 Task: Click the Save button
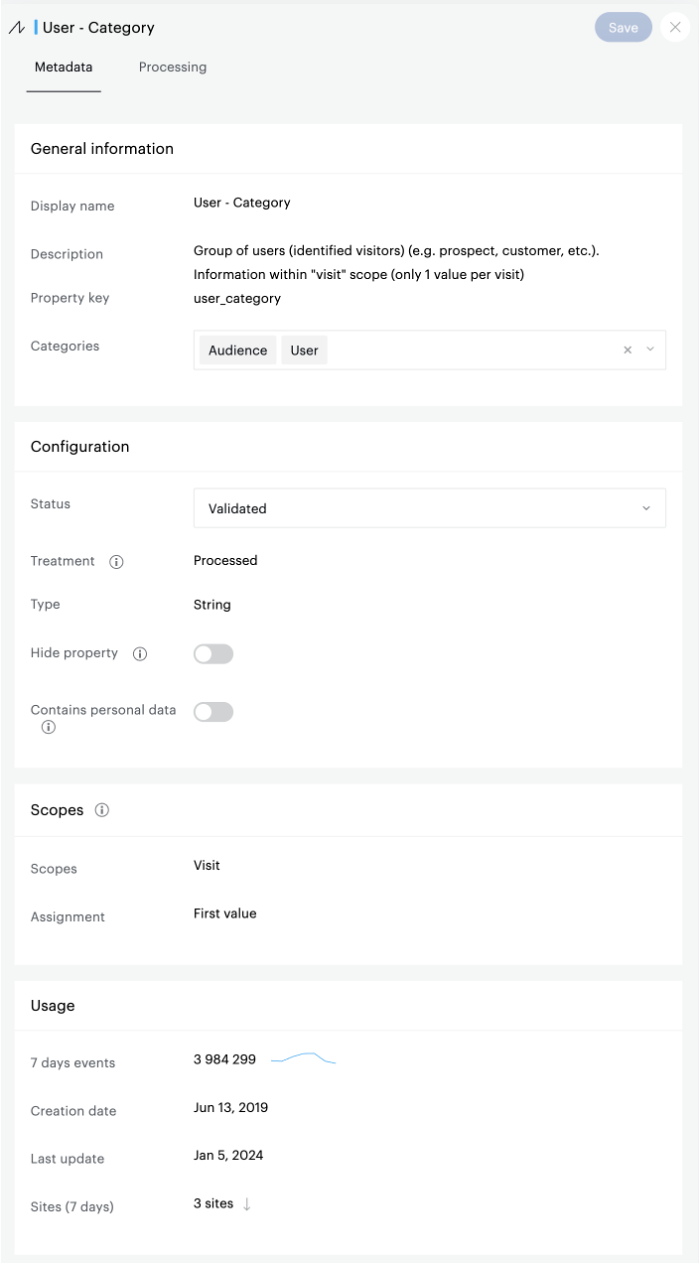623,27
